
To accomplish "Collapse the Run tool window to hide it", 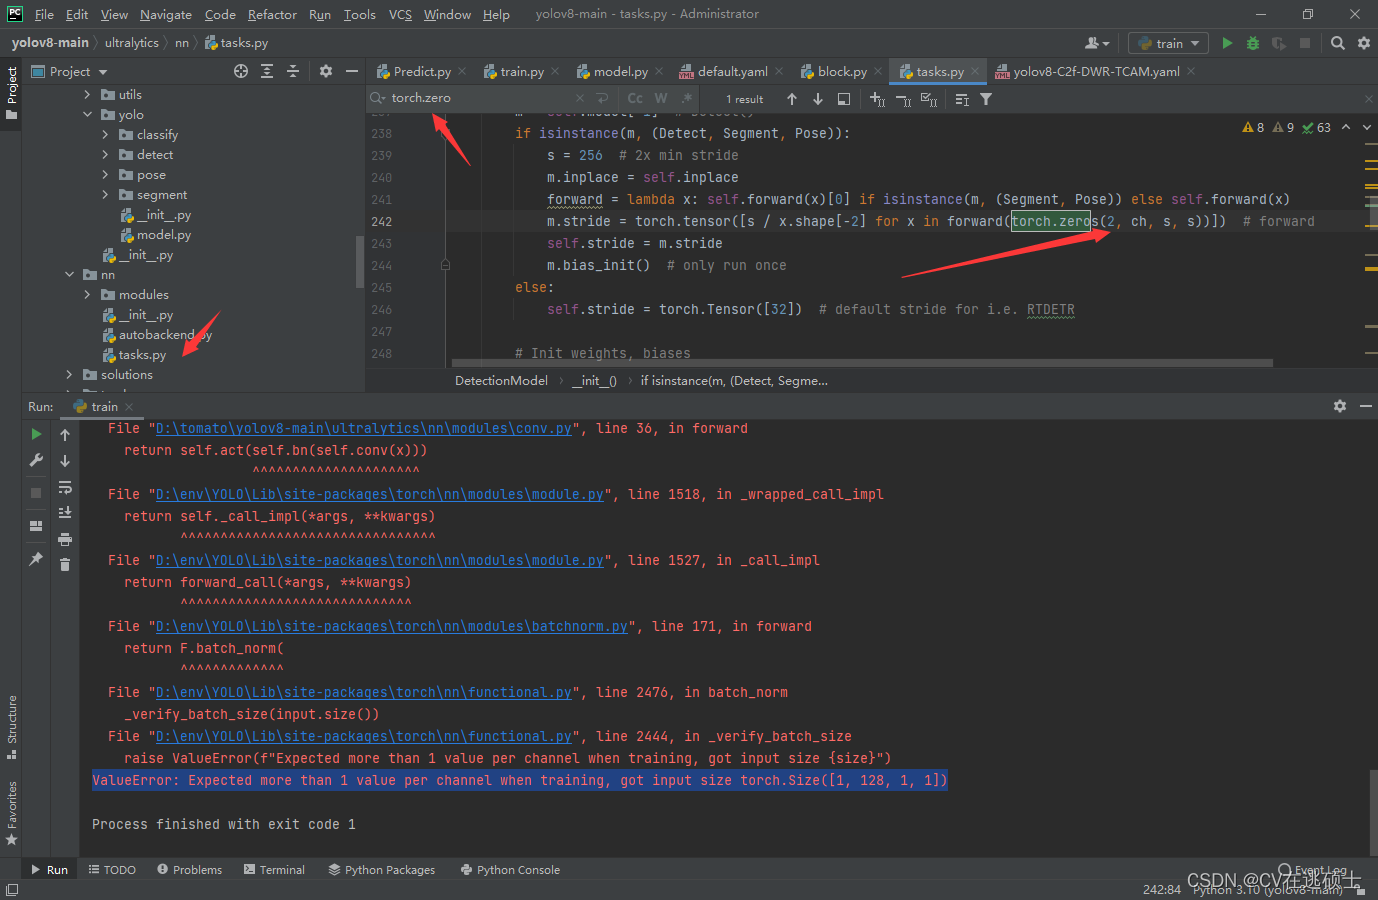I will 1366,406.
